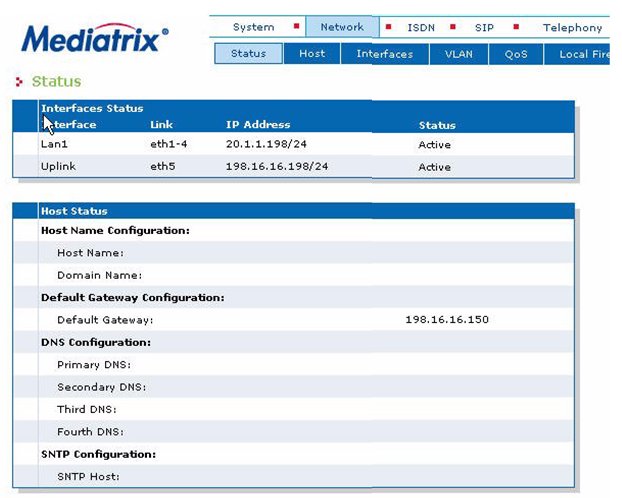Click Default Gateway Configuration heading

click(132, 298)
